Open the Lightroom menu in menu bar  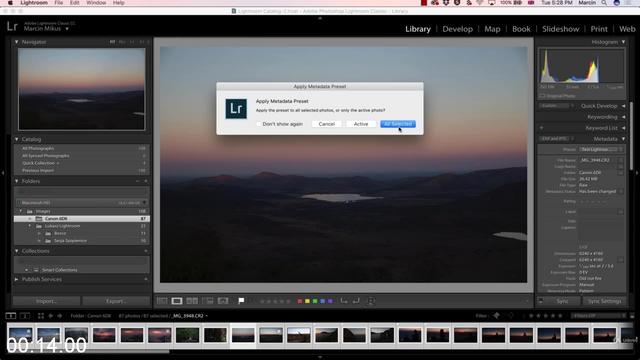(x=33, y=3)
